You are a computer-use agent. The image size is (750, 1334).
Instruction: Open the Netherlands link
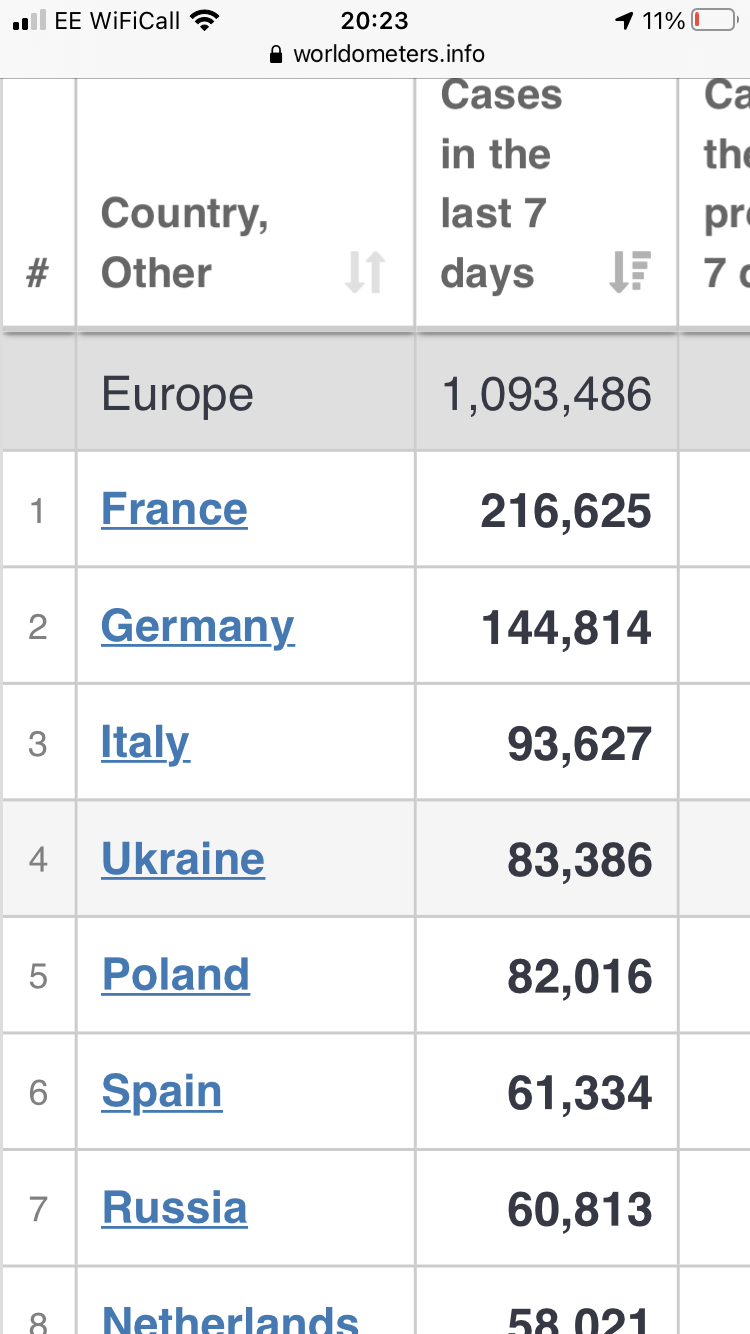point(230,1318)
